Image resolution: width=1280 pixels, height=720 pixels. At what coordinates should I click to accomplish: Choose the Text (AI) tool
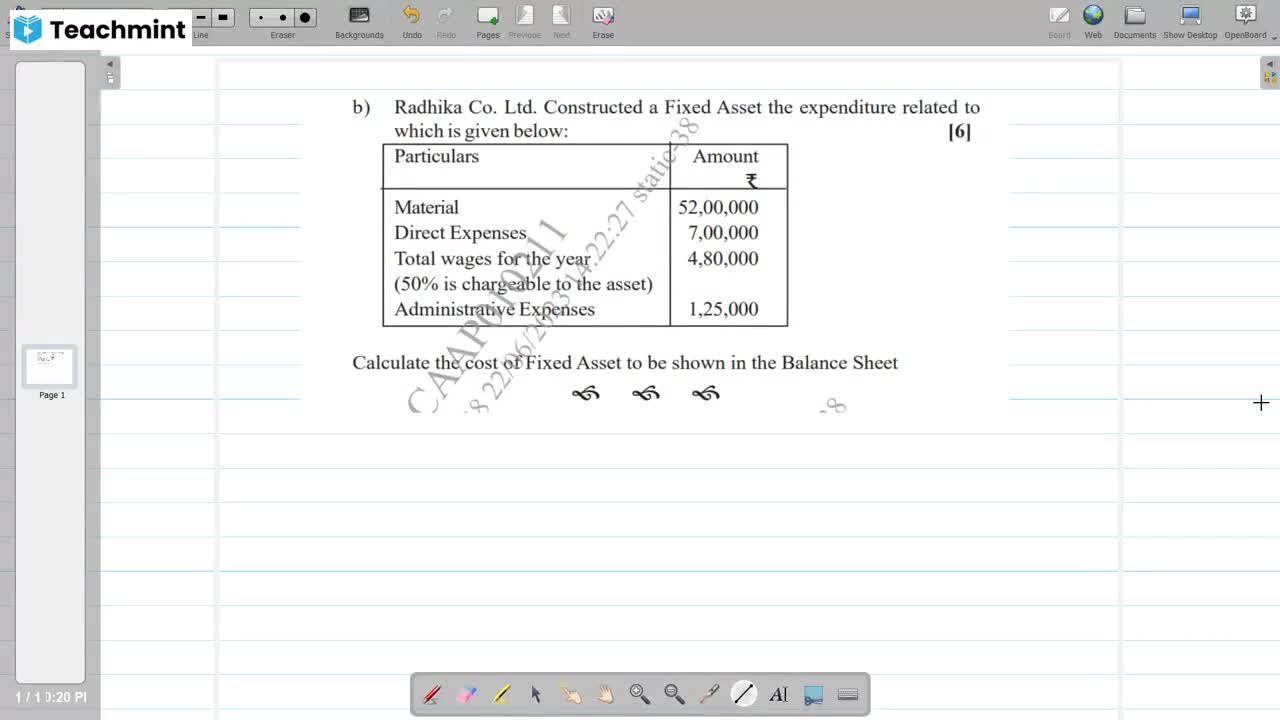[x=779, y=694]
